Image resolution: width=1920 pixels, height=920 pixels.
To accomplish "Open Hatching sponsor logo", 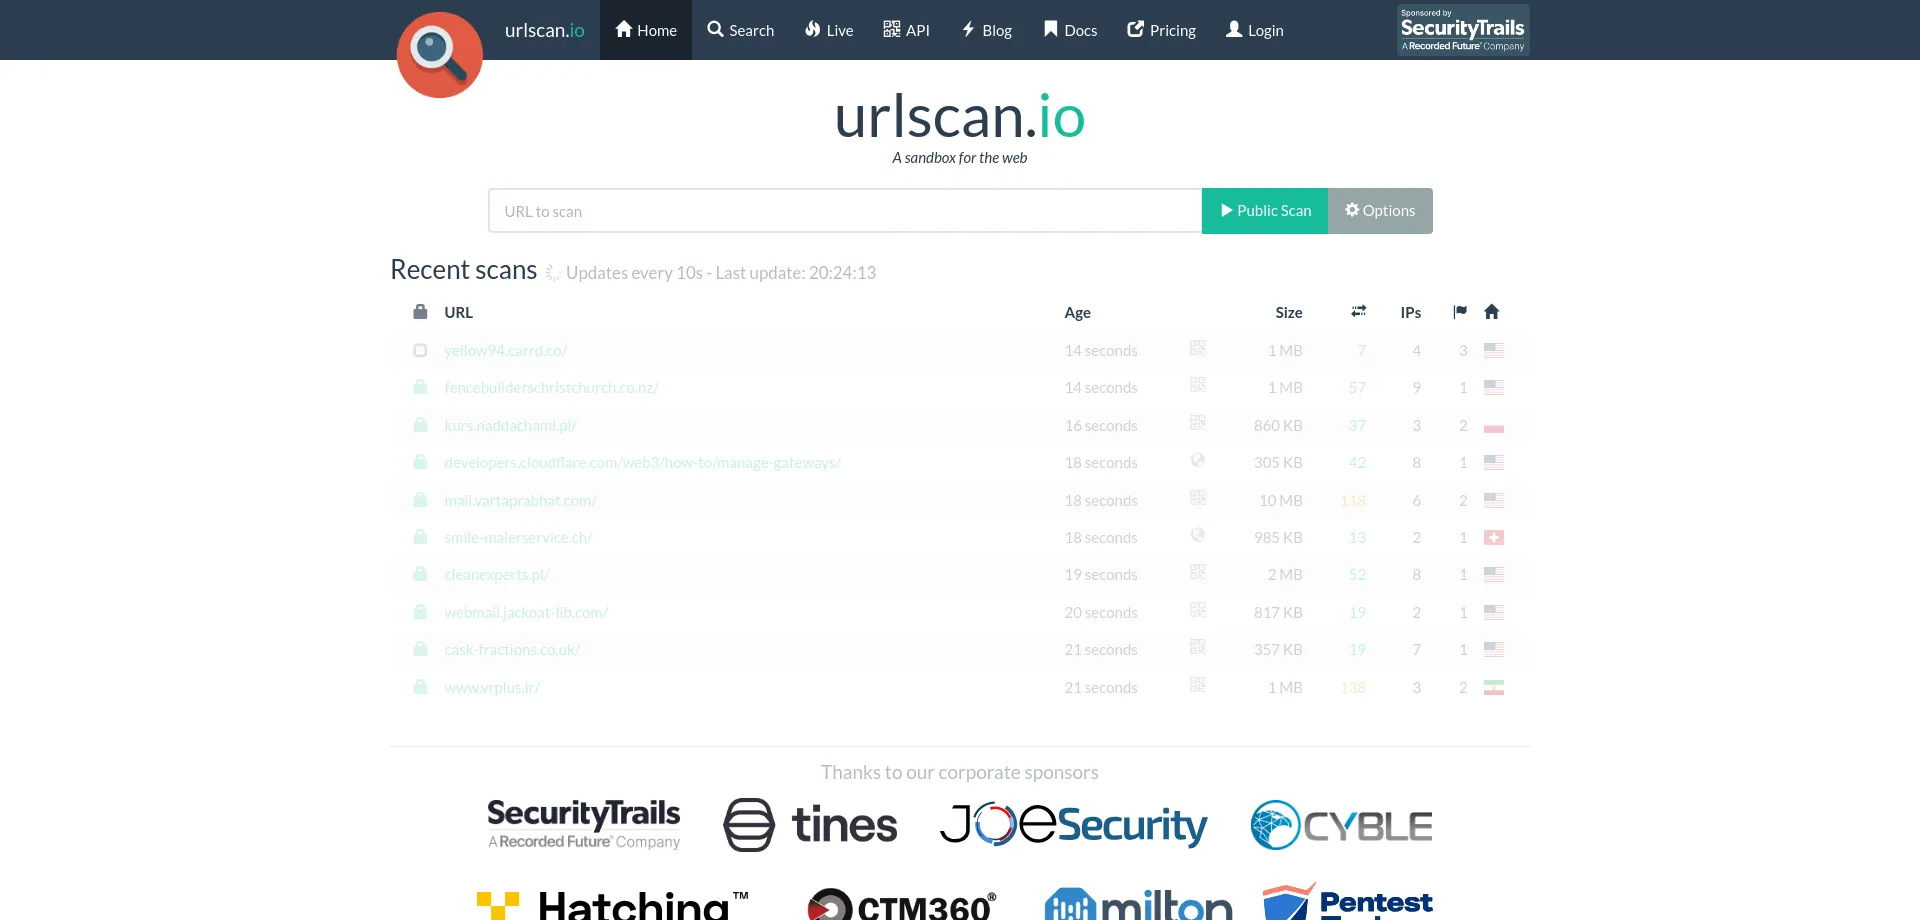I will click(x=613, y=904).
